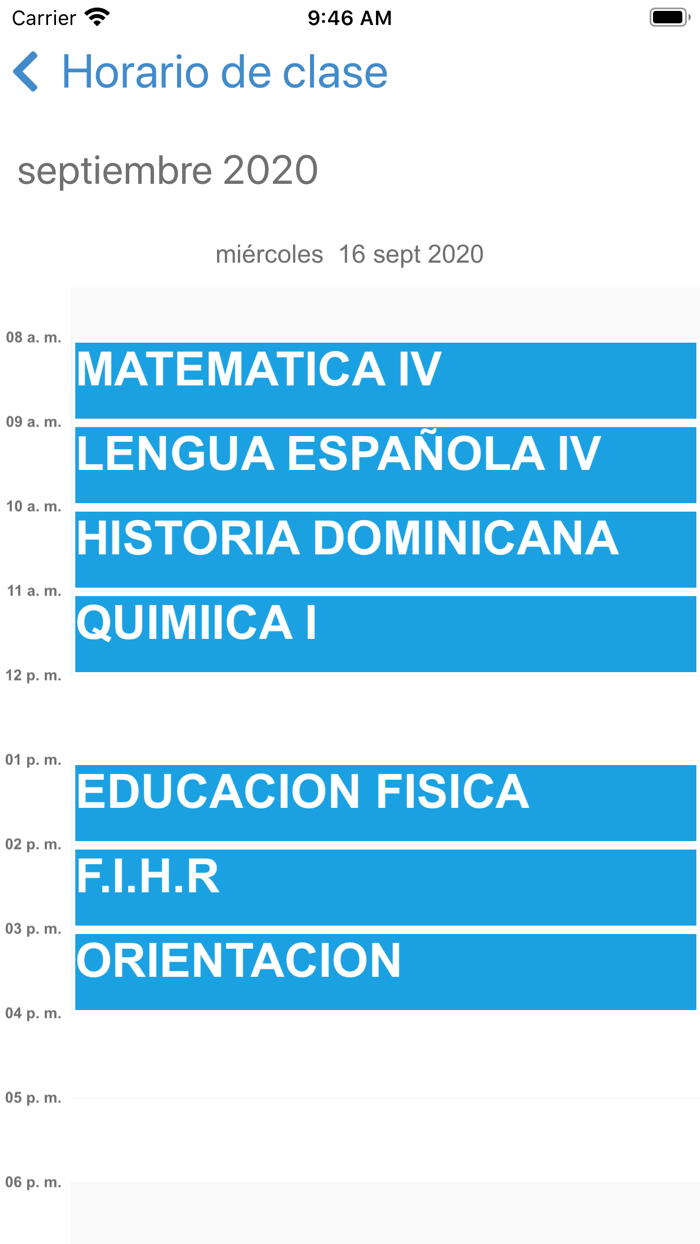Tap the Wi-Fi icon in status bar
This screenshot has height=1244, width=700.
95,16
